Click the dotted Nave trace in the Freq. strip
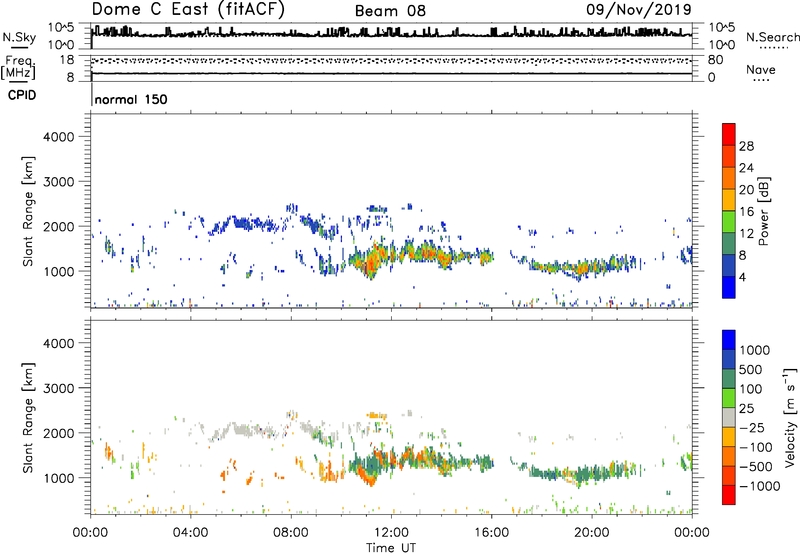The width and height of the screenshot is (800, 554). pyautogui.click(x=391, y=61)
